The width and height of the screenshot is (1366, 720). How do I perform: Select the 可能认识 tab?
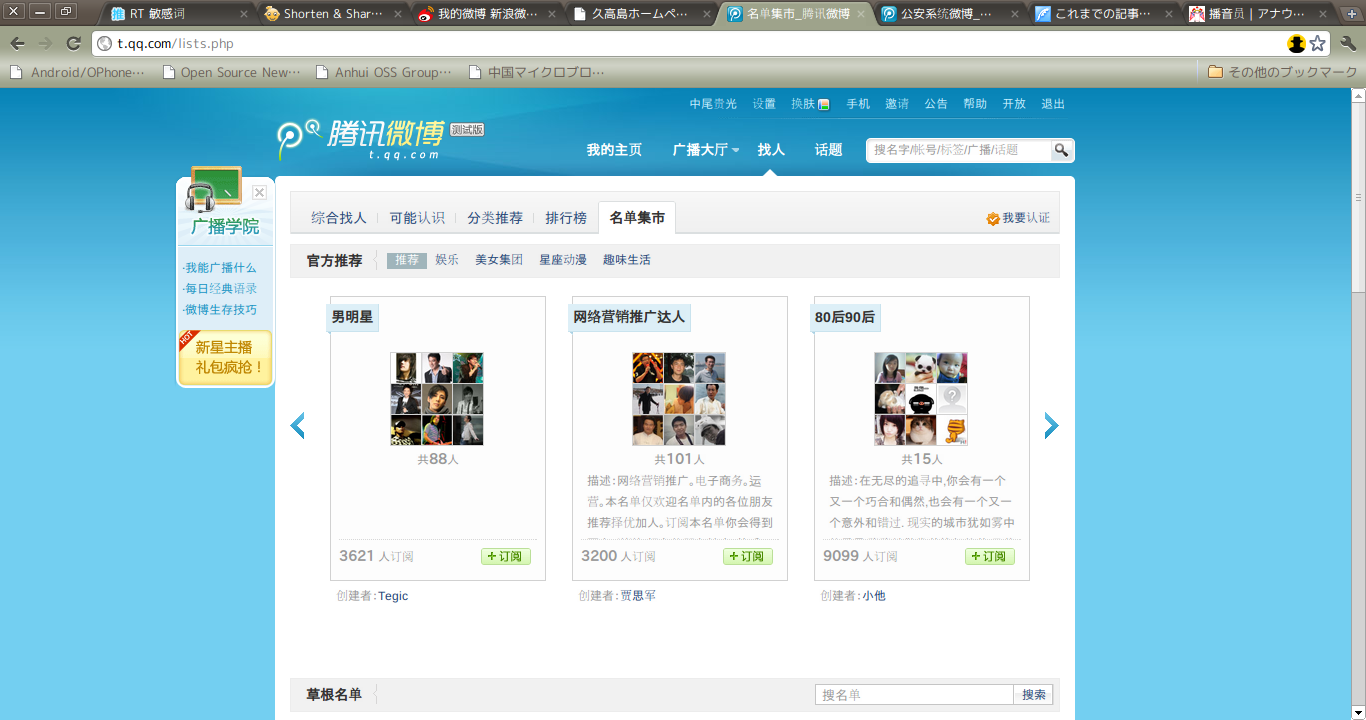click(417, 218)
